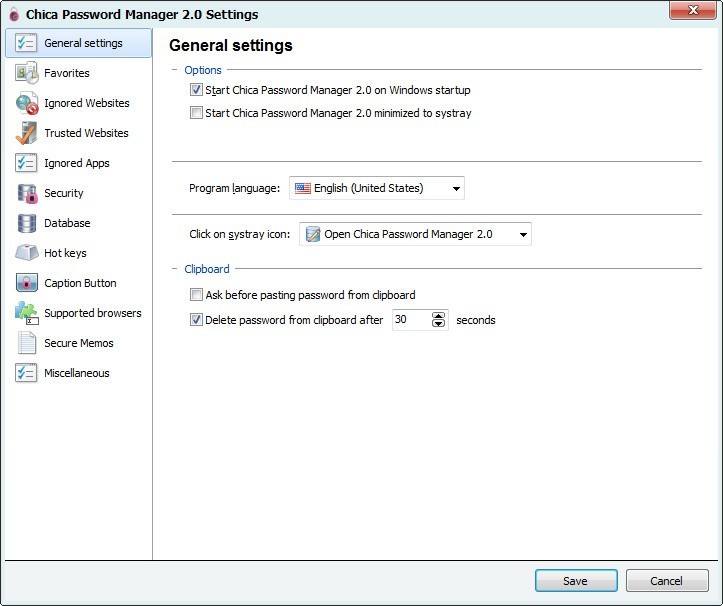Click the US flag icon in language box
Viewport: 723px width, 606px height.
pyautogui.click(x=302, y=188)
